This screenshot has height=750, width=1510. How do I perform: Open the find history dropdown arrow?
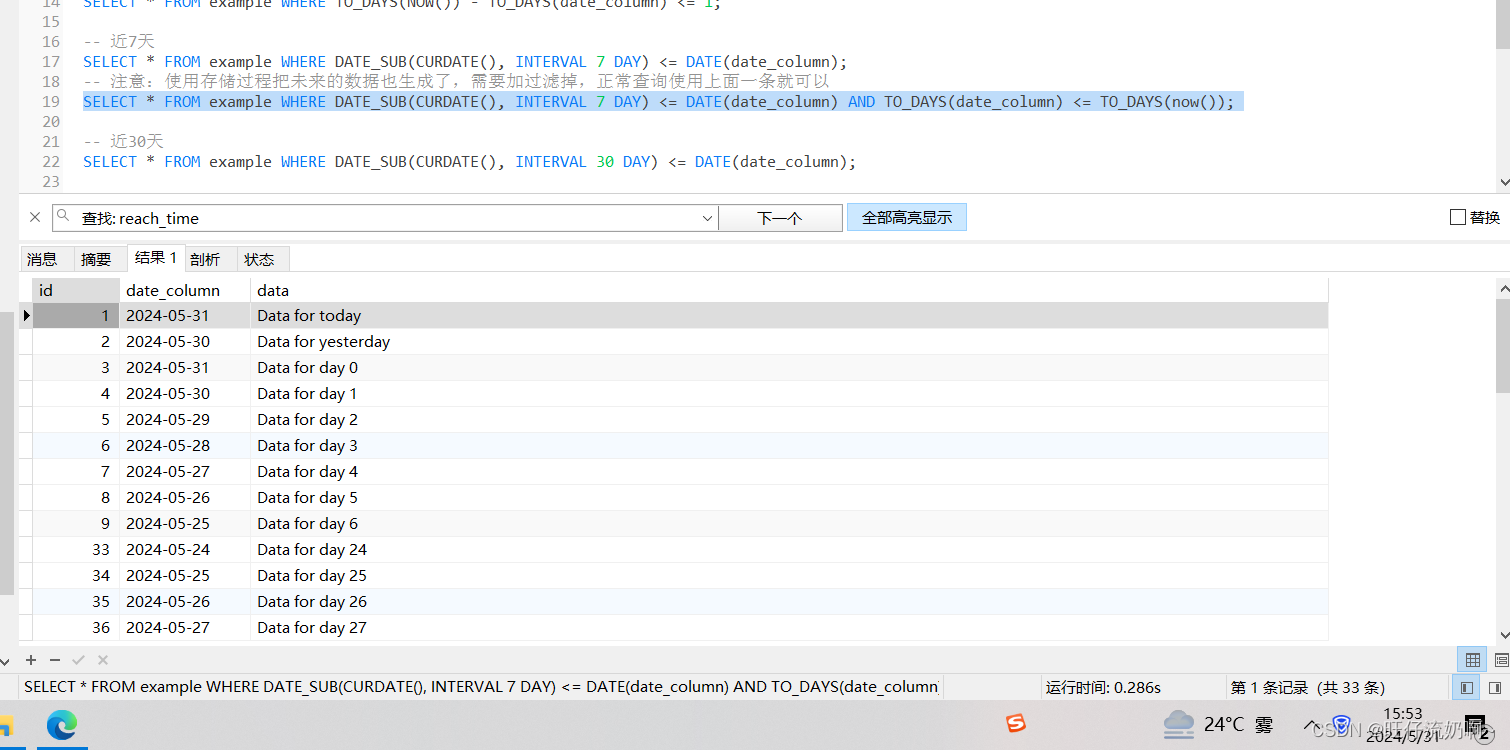click(x=708, y=218)
